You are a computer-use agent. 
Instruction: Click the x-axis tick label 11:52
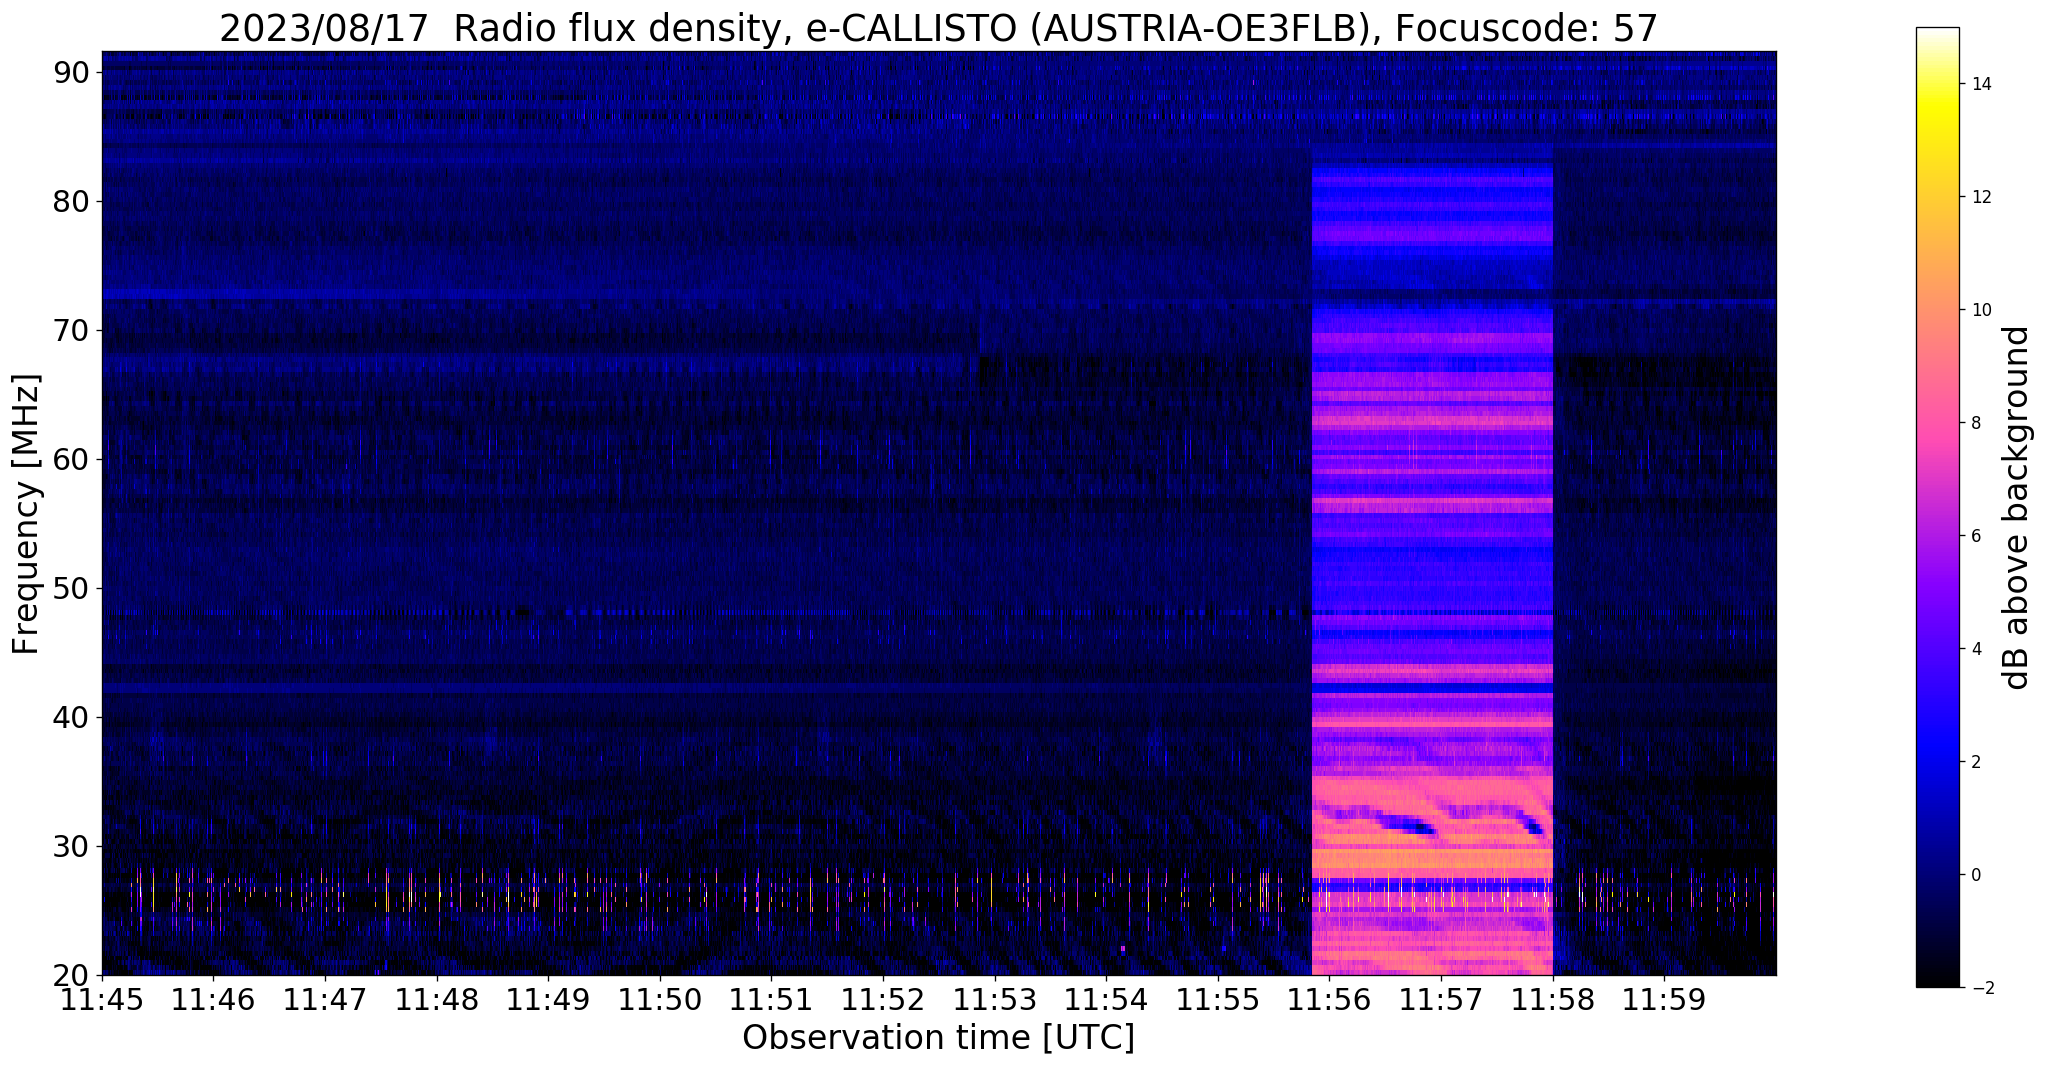pyautogui.click(x=883, y=999)
